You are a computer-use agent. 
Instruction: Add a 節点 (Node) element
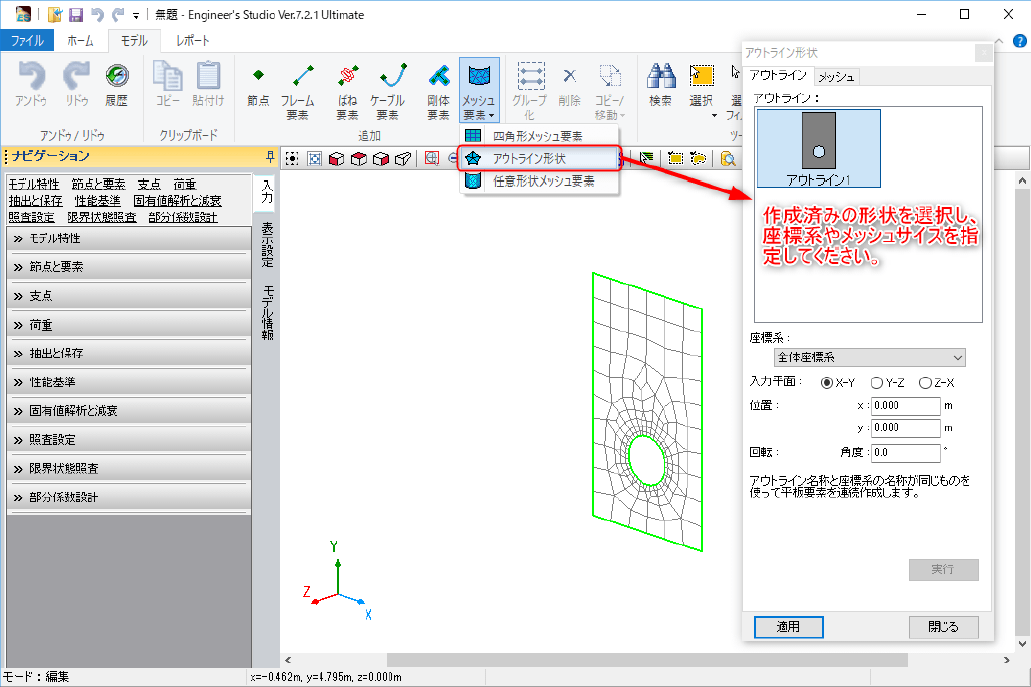[x=258, y=83]
